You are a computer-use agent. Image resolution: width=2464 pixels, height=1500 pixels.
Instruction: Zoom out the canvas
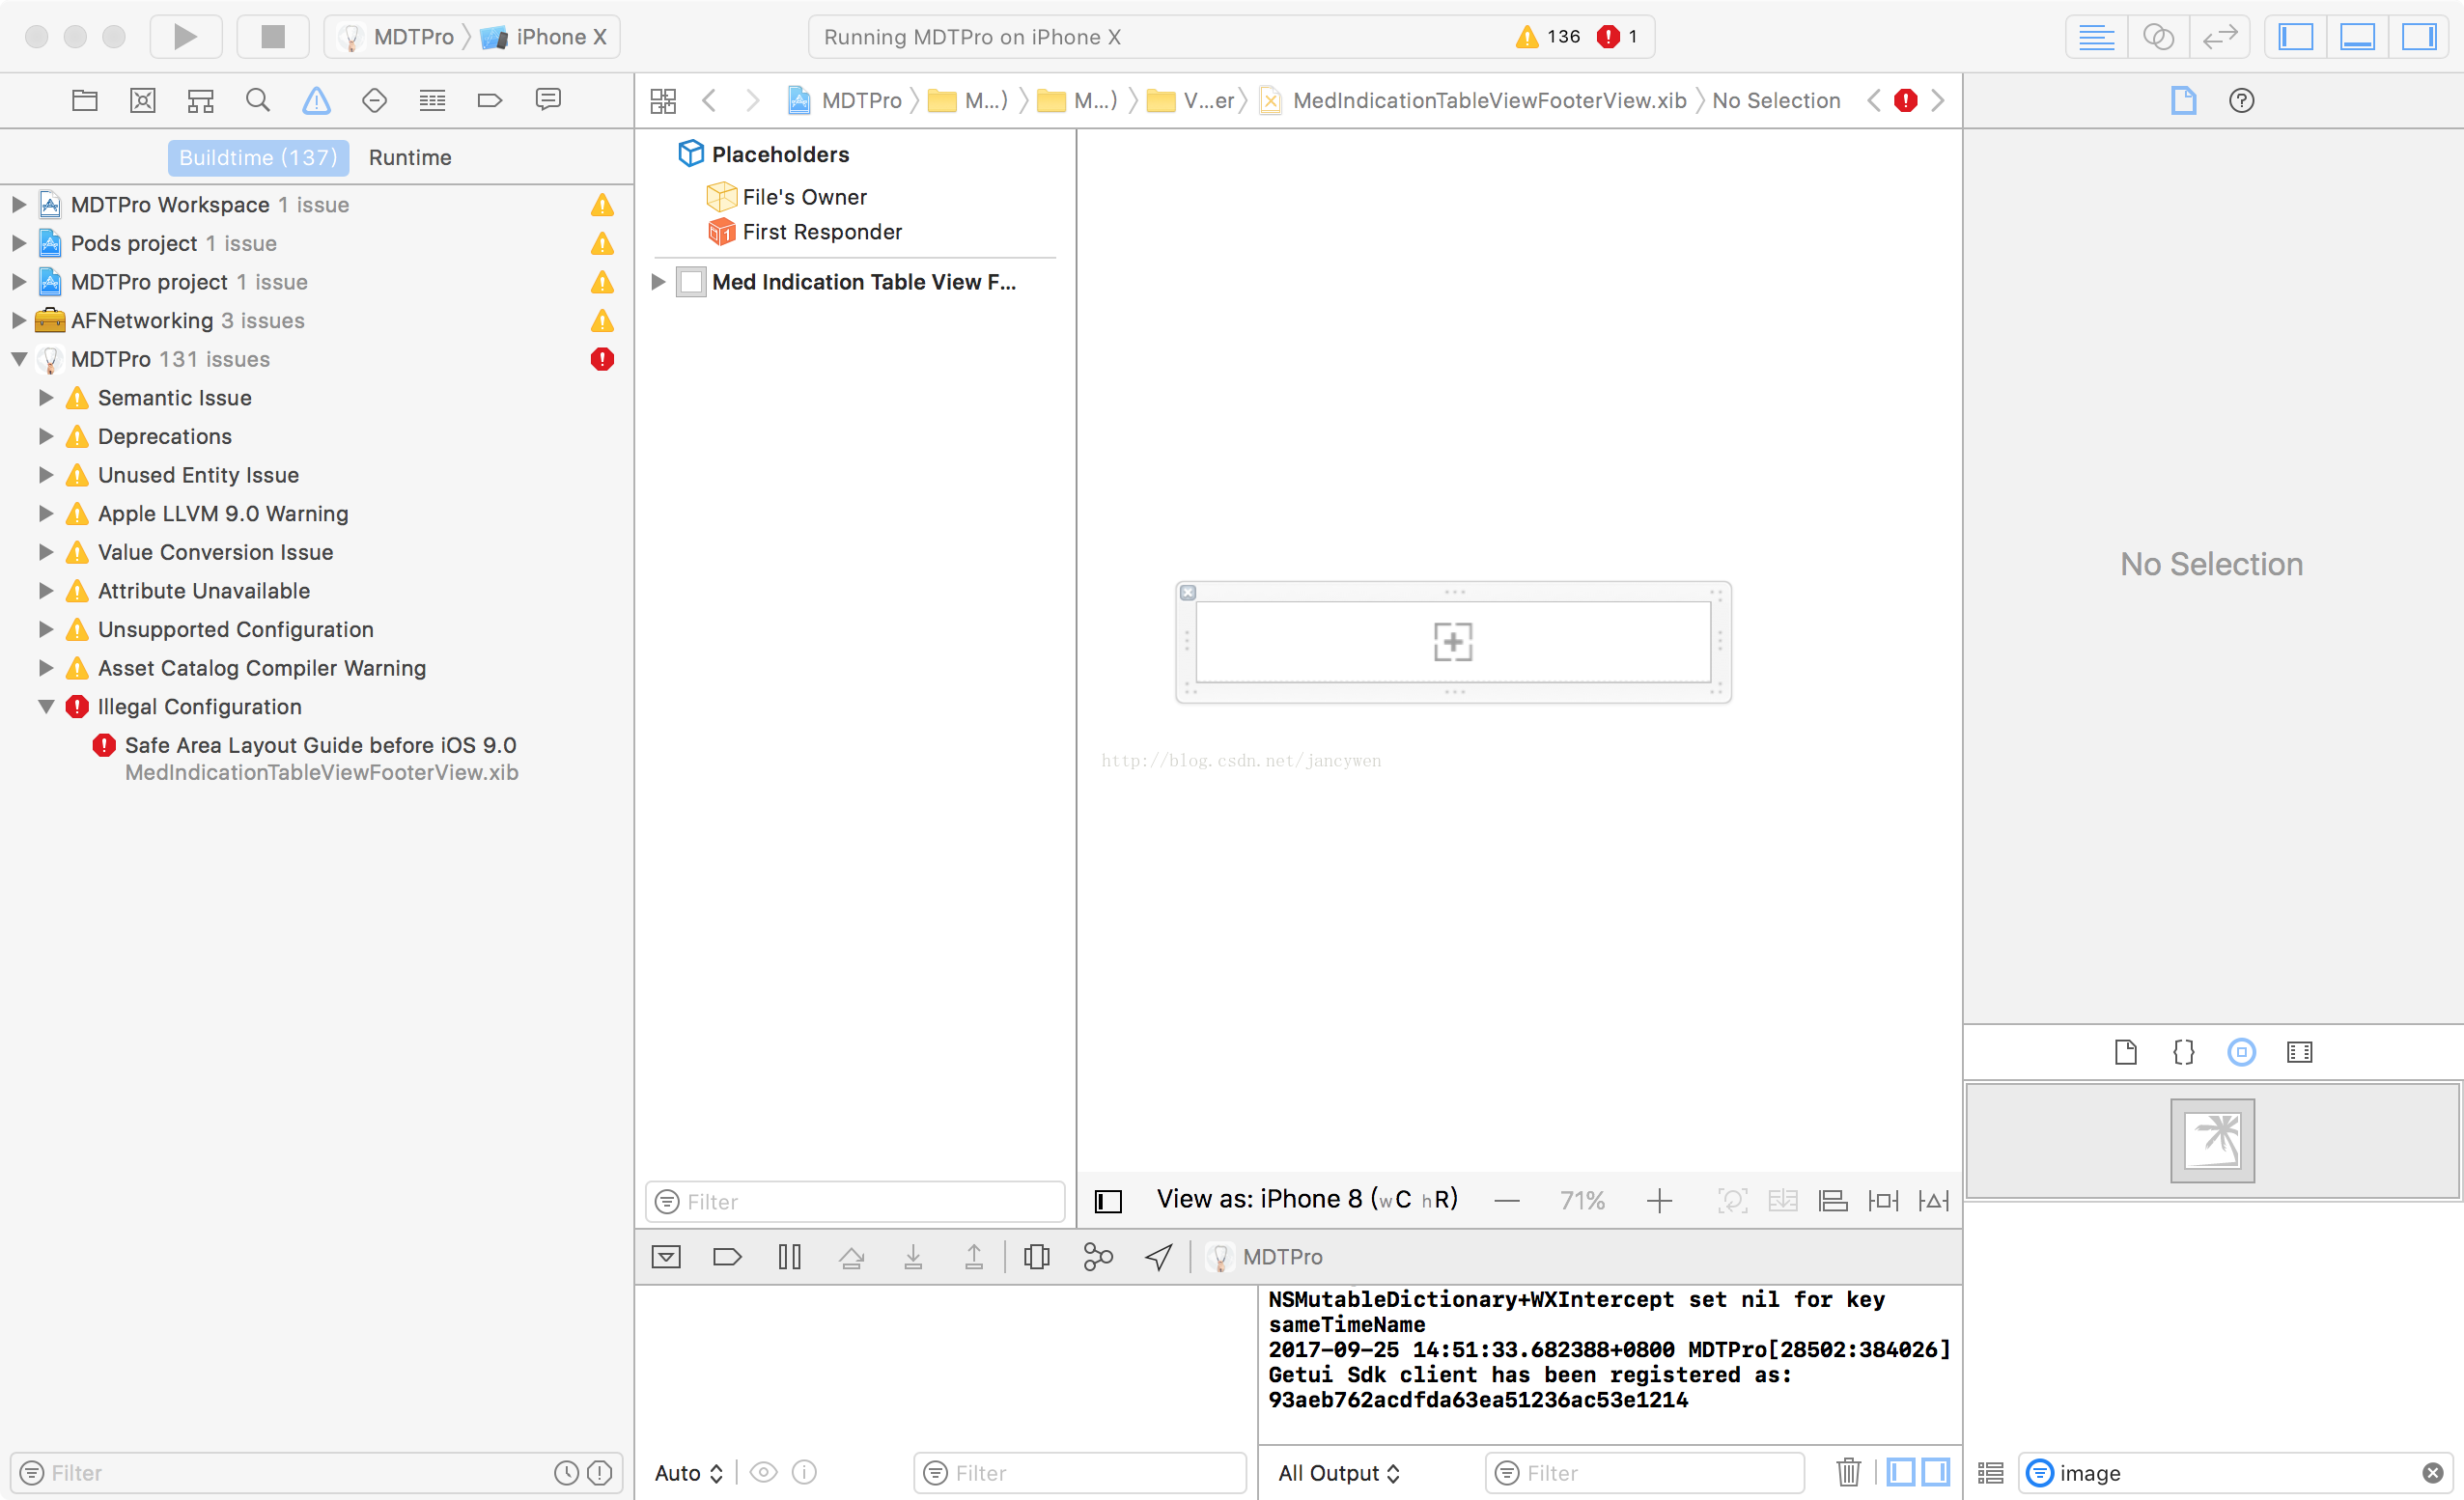click(1507, 1200)
